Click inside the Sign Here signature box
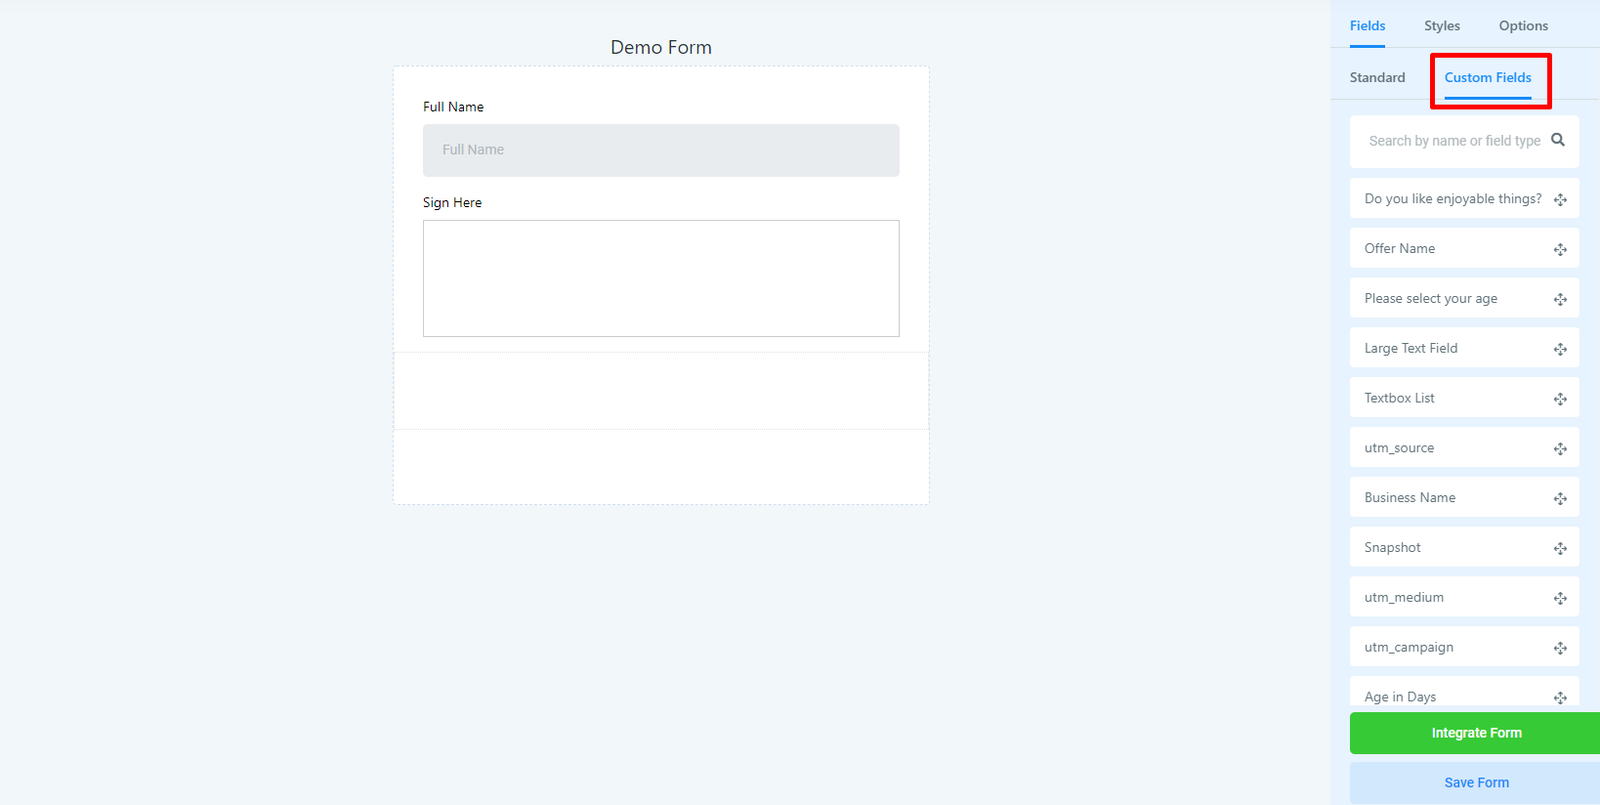 (660, 278)
